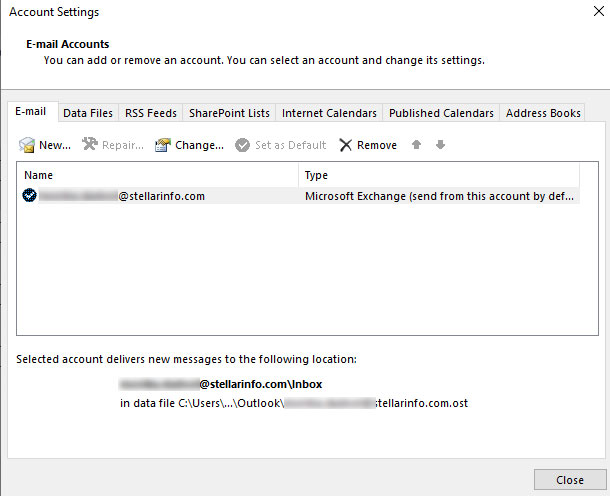
Task: Click the Set as Default checkmark icon
Action: [x=242, y=145]
